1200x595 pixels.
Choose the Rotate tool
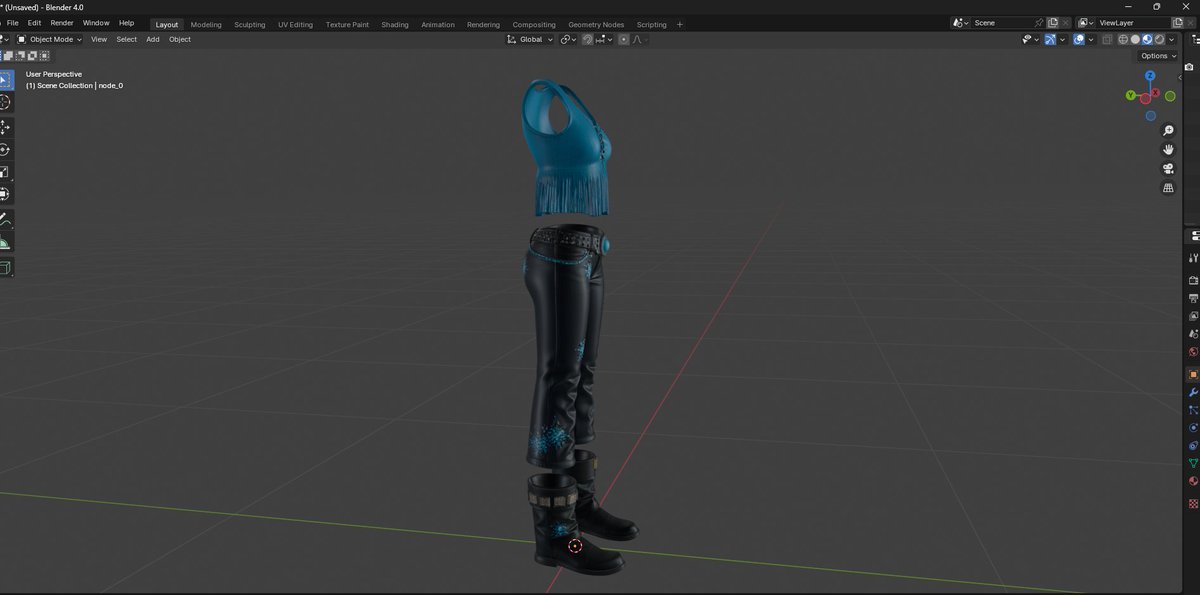coord(5,149)
